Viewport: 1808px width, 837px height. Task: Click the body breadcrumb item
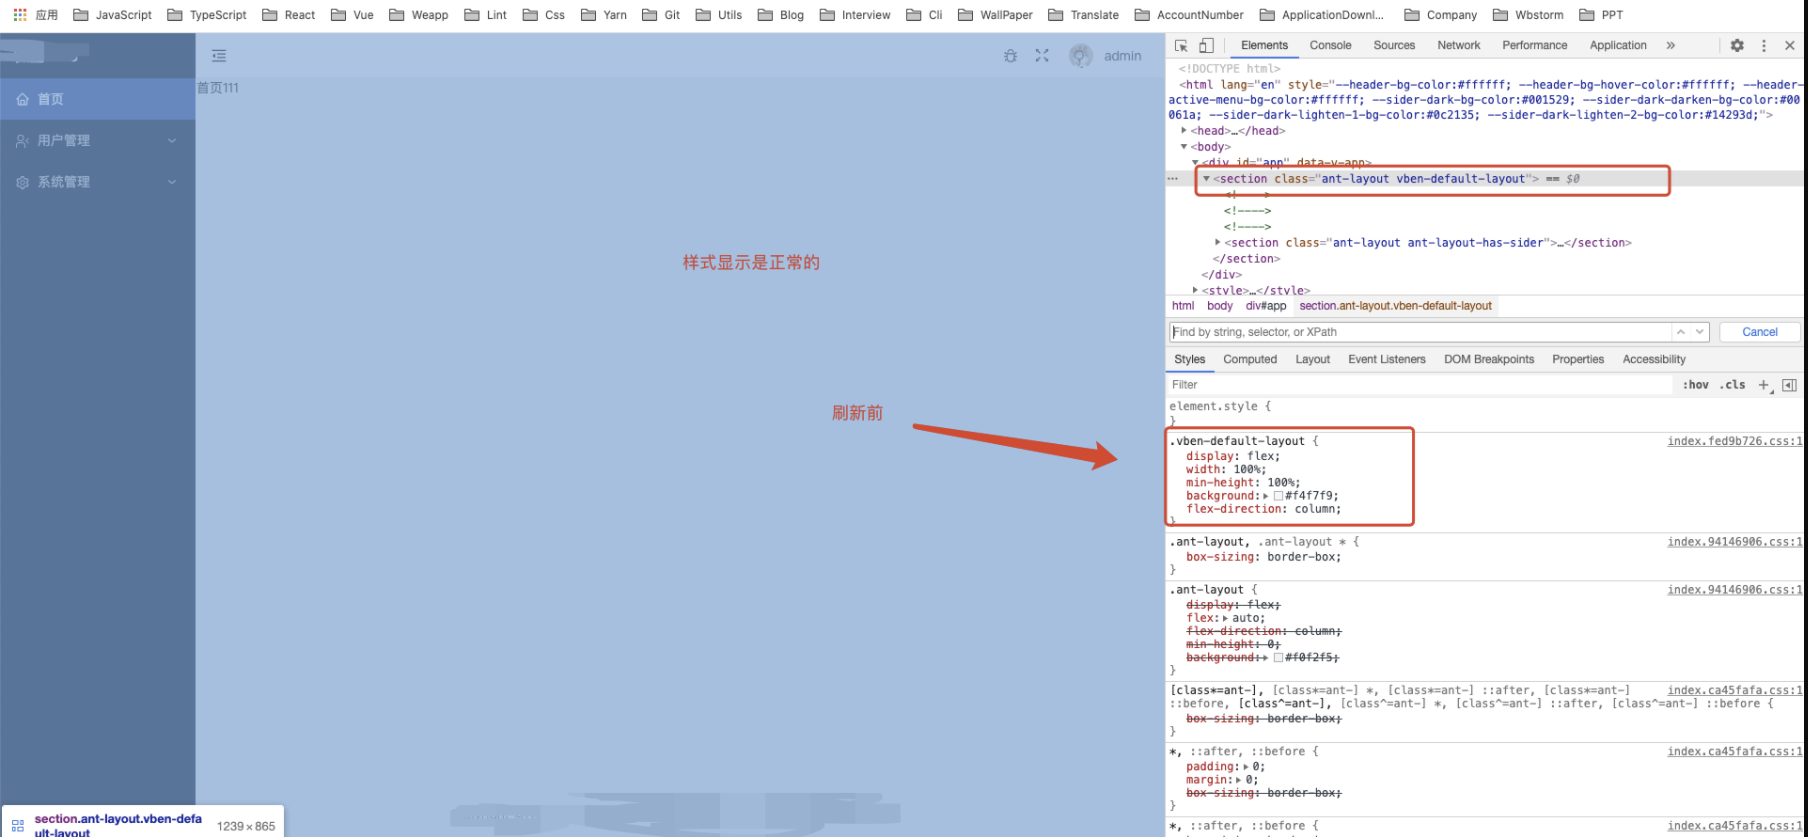tap(1219, 306)
